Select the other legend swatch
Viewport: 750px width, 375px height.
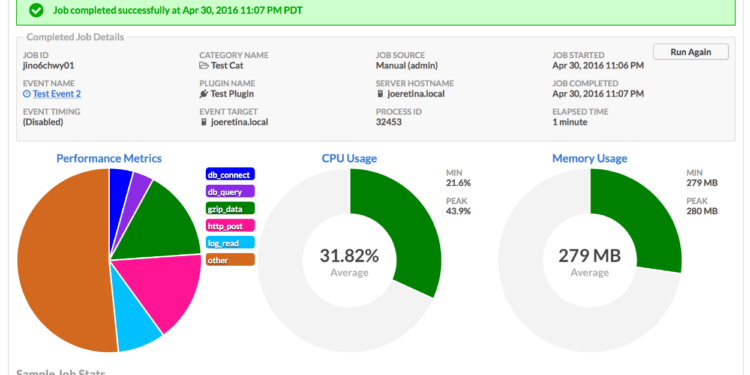[x=230, y=260]
